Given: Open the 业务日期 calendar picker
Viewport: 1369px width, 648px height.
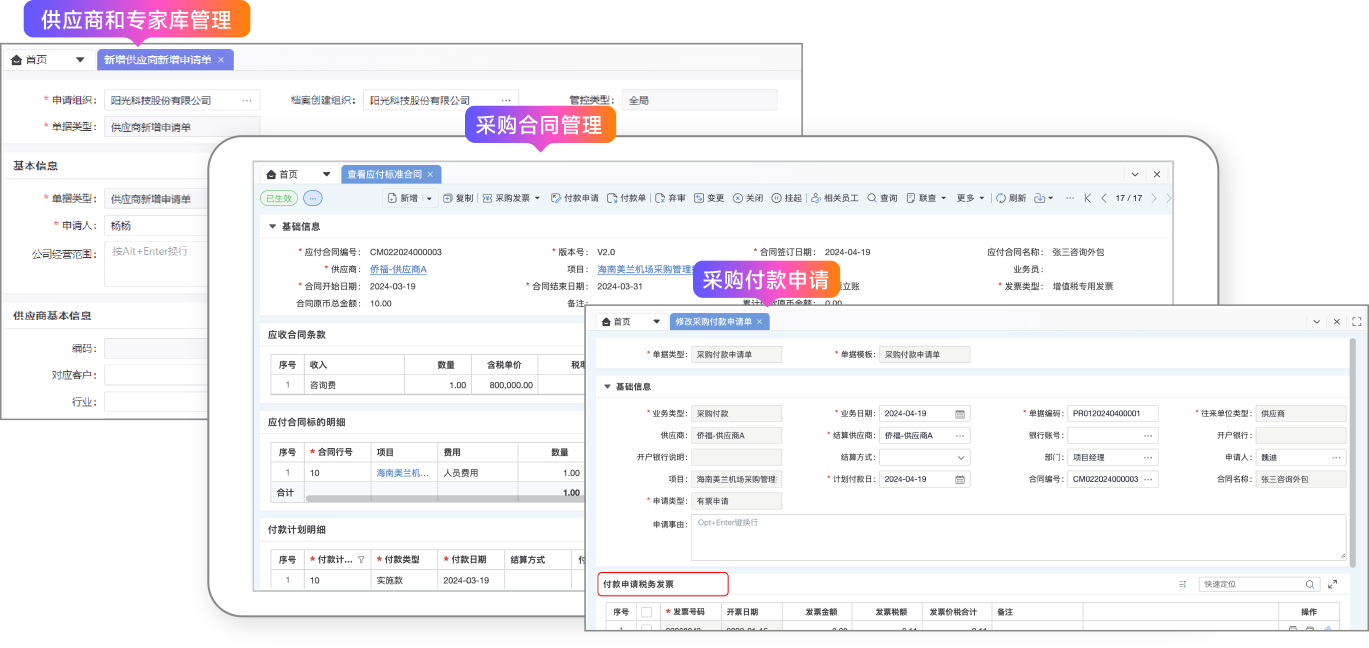Looking at the screenshot, I should (960, 414).
